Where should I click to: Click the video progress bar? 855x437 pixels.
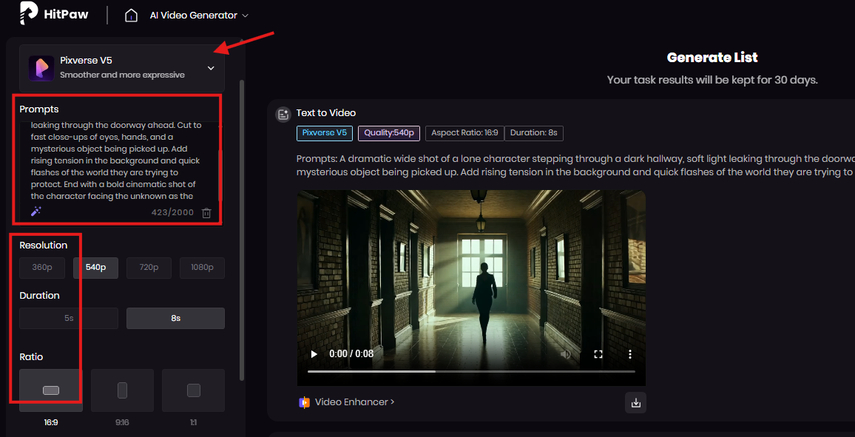click(471, 372)
